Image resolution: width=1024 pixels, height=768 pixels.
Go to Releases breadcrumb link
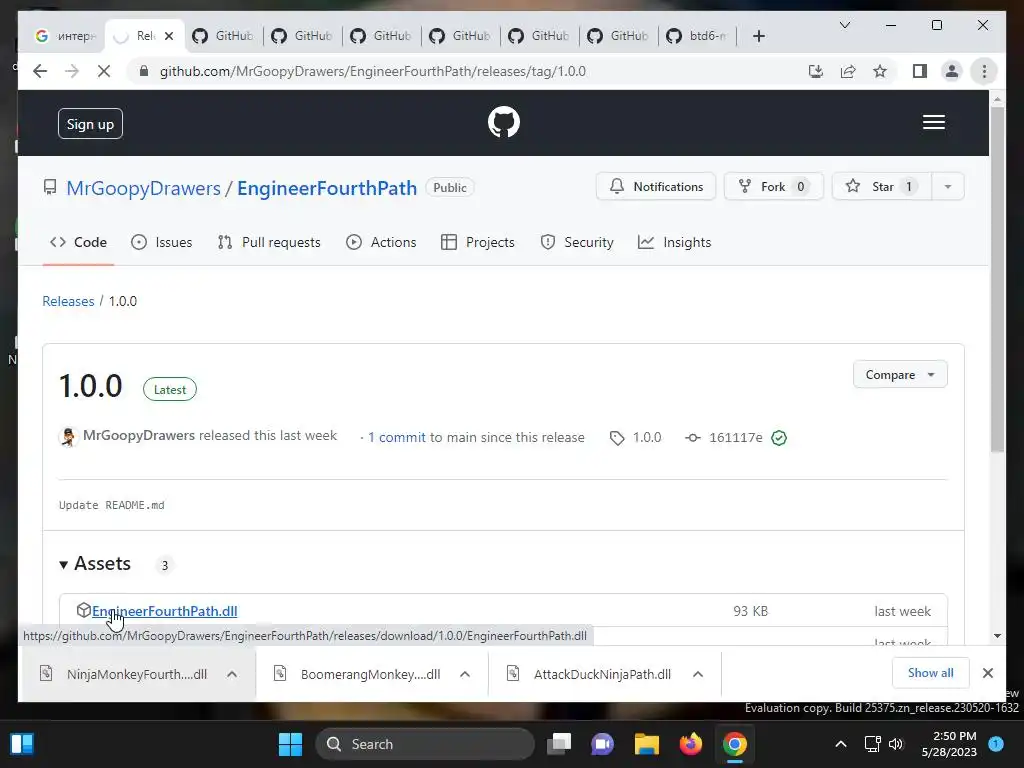click(68, 301)
